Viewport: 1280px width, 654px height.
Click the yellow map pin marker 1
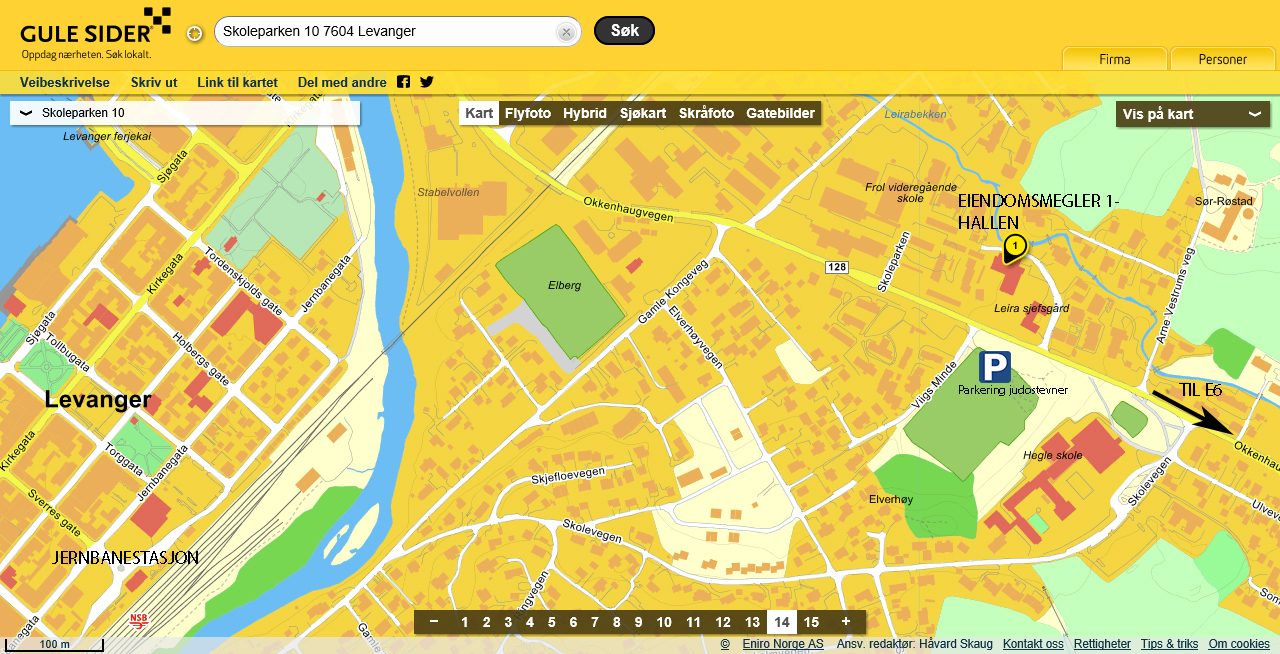click(1014, 246)
